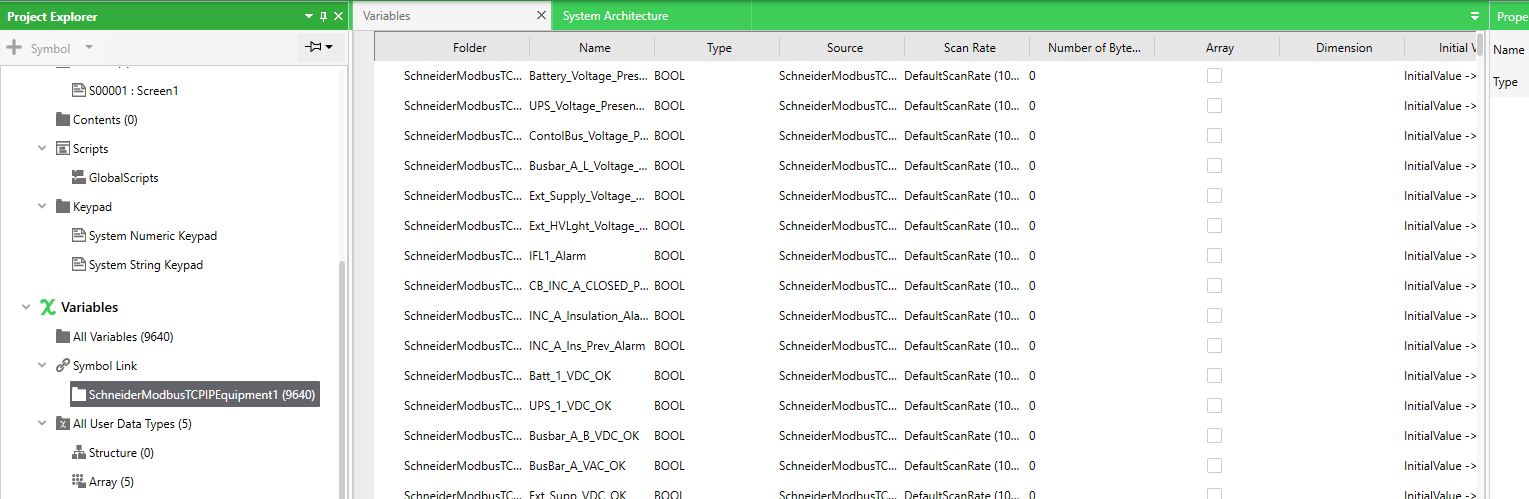Close the Variables tab with its X
The image size is (1529, 499).
[x=541, y=16]
